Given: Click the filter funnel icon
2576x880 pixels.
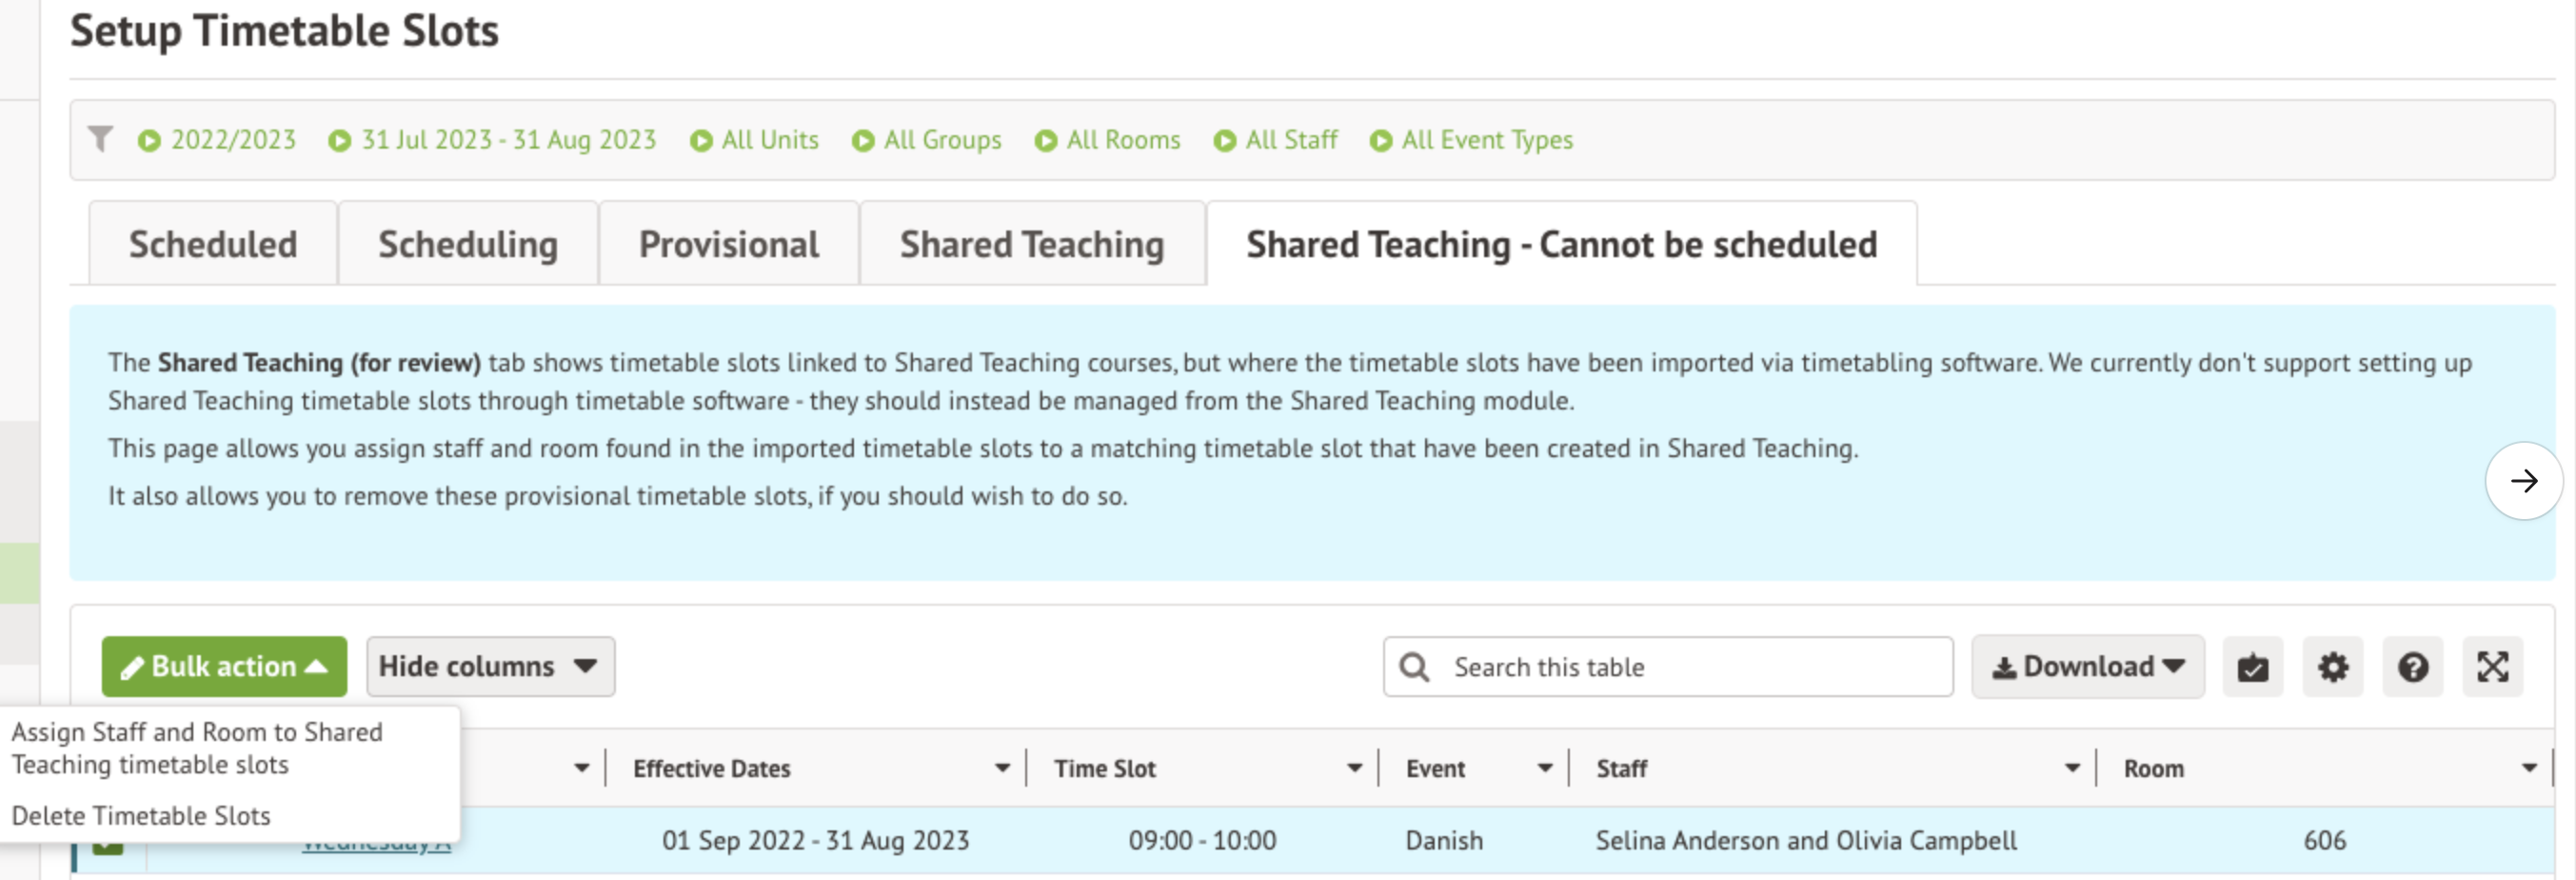Looking at the screenshot, I should click(x=100, y=139).
